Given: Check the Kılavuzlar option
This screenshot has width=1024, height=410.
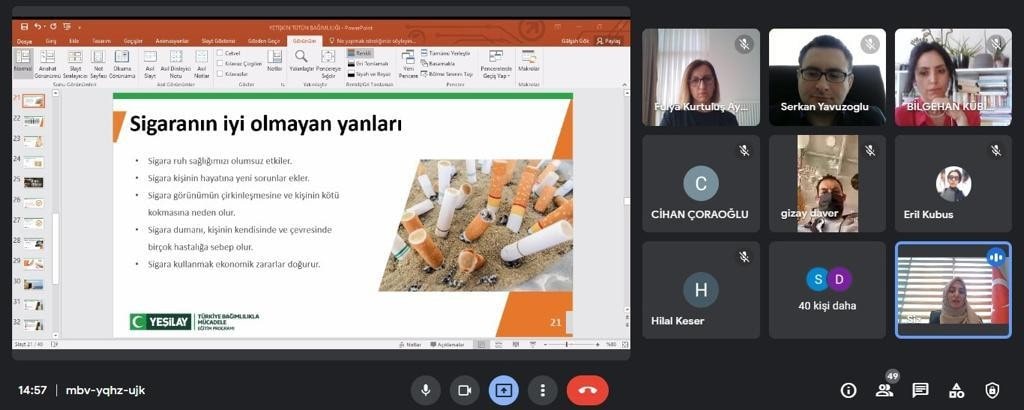Looking at the screenshot, I should 221,74.
